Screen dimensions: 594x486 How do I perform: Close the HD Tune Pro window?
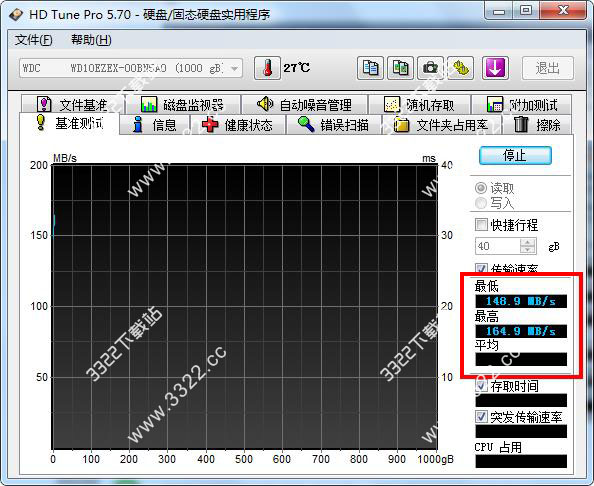(563, 11)
